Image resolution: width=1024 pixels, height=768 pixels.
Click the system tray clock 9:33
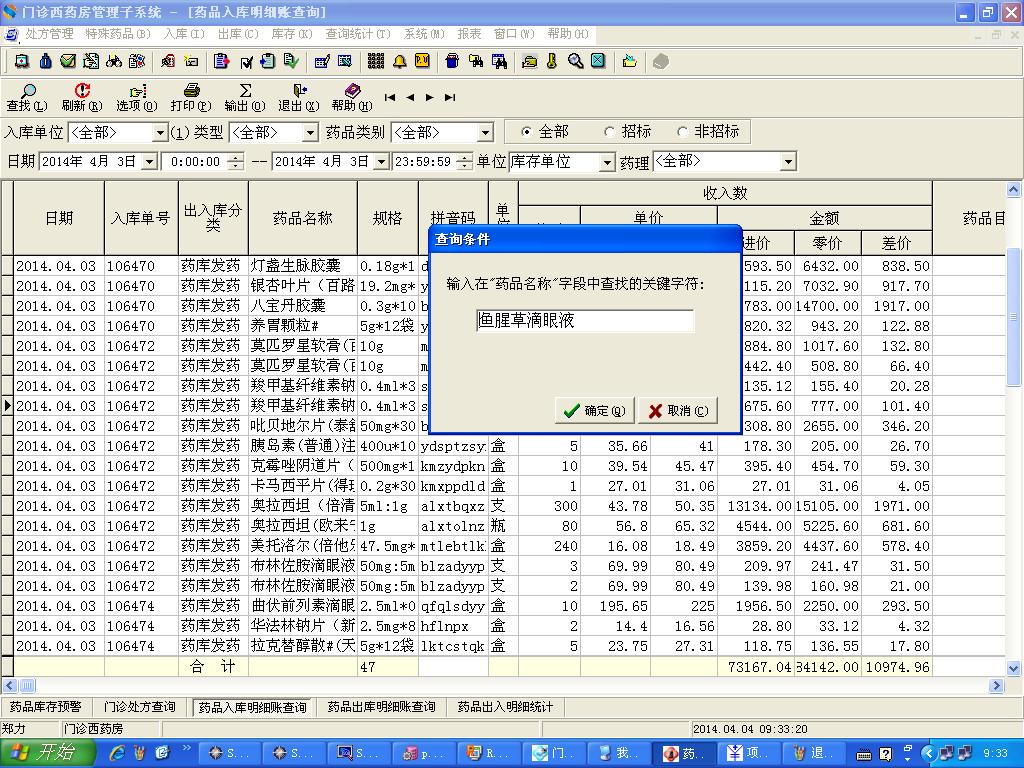pos(995,753)
